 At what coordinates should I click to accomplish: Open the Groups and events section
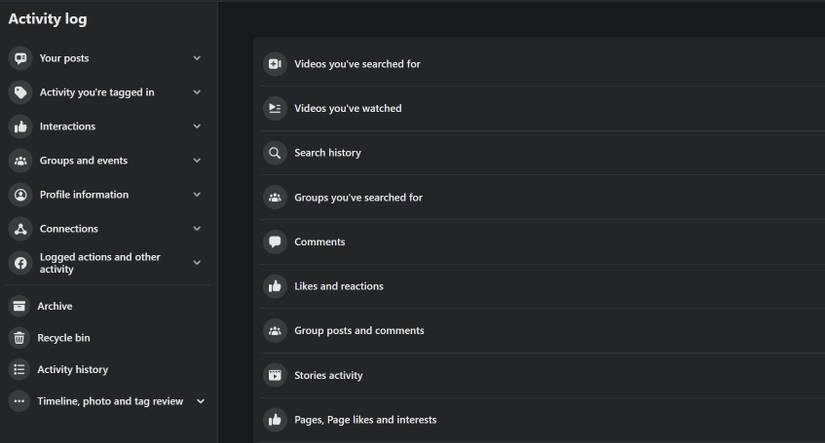[x=107, y=160]
